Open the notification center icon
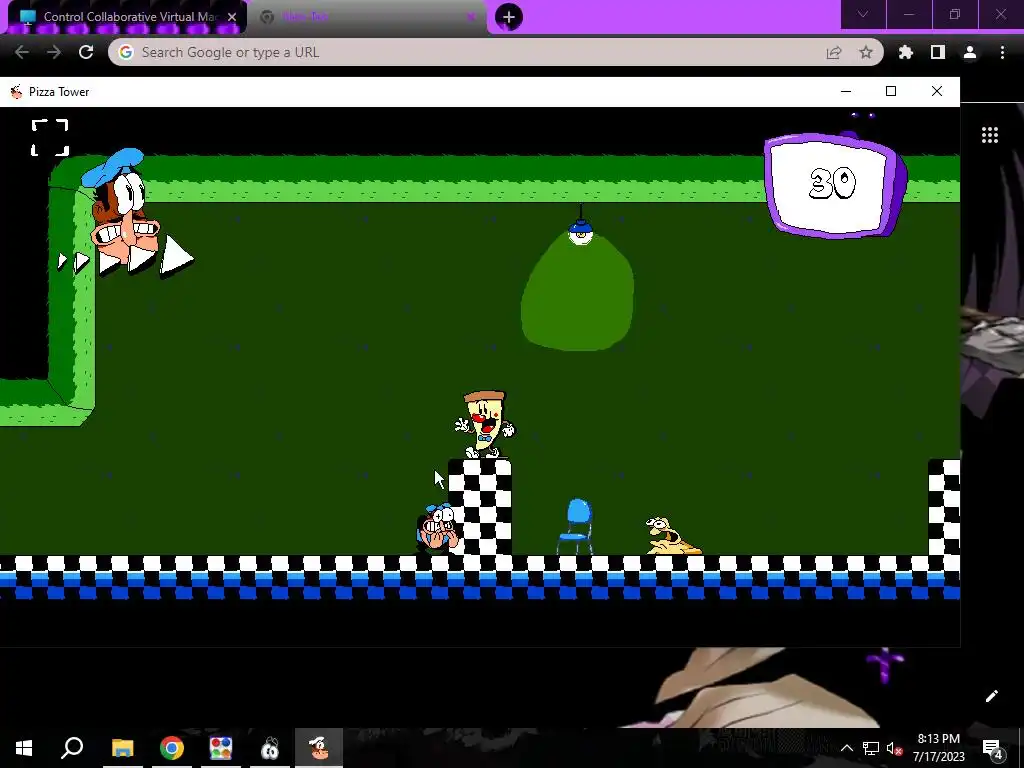 (993, 748)
